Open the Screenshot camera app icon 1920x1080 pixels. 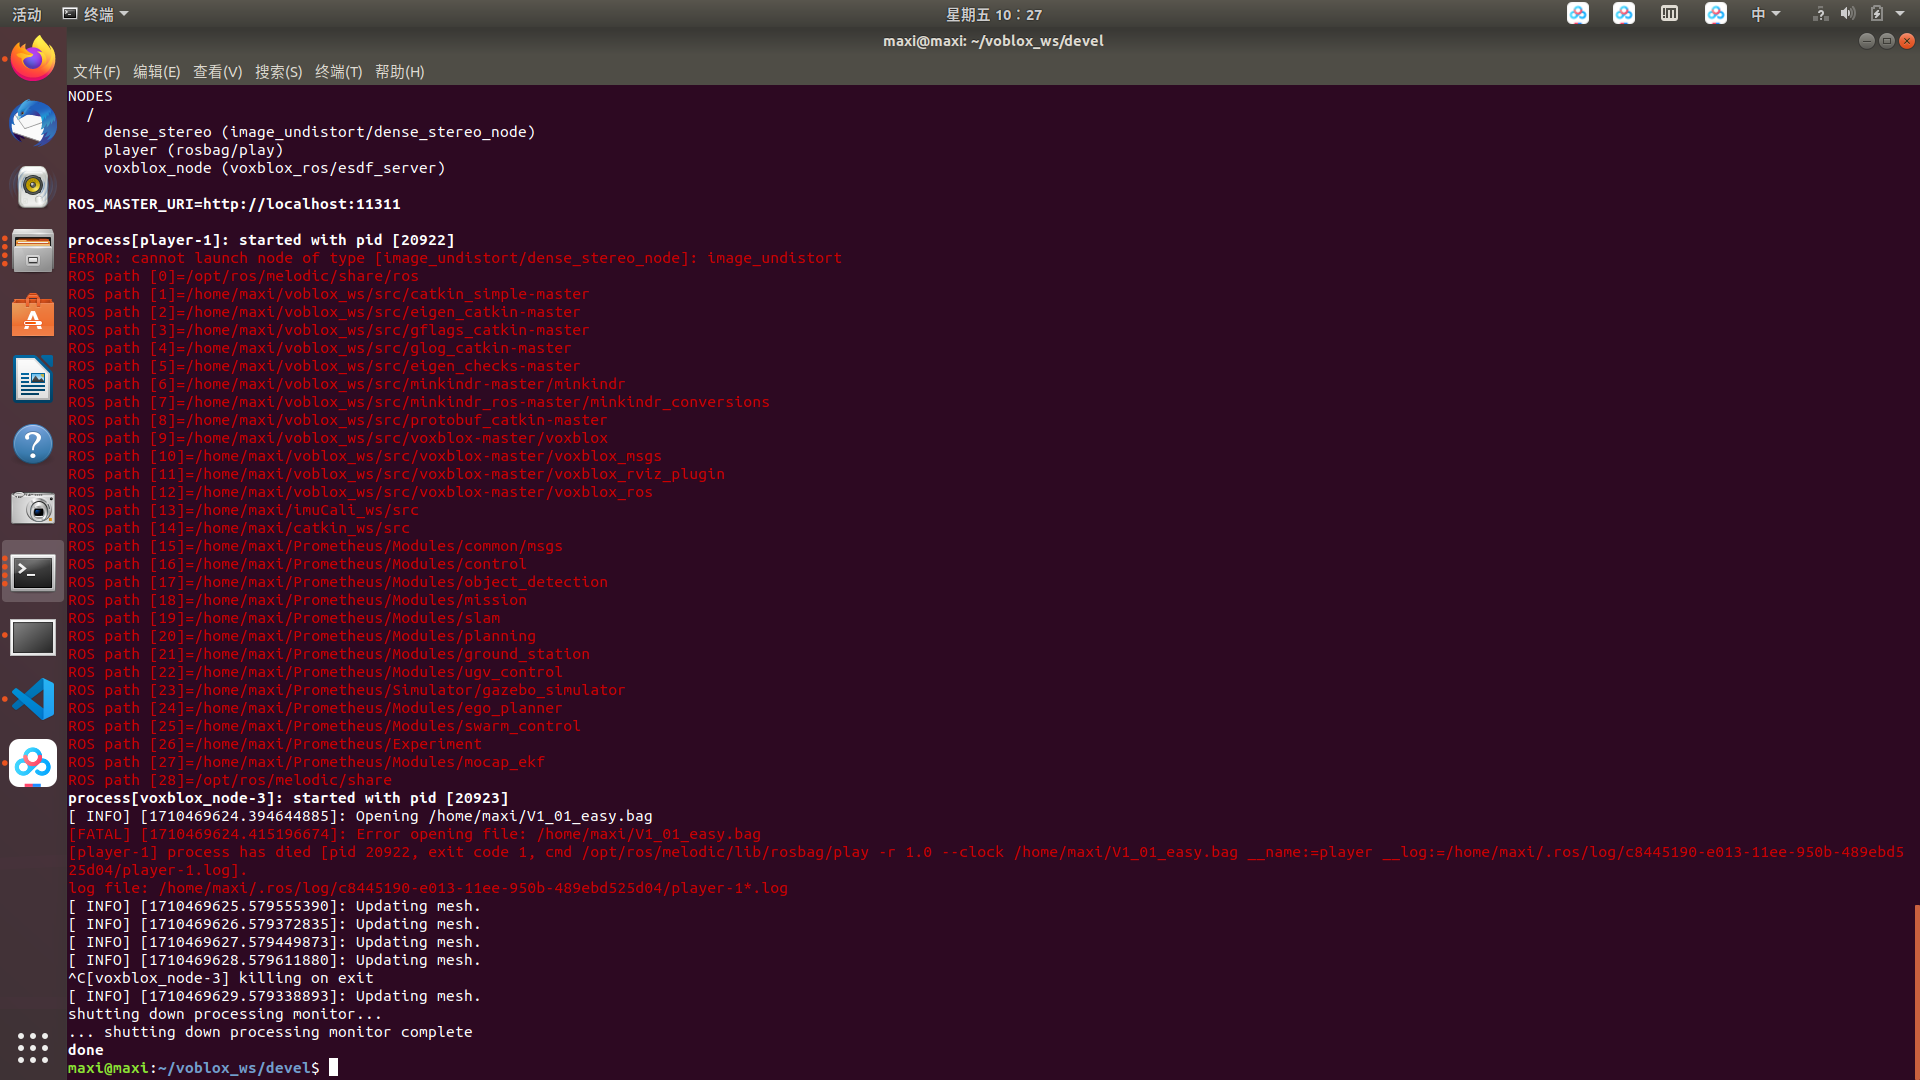[33, 508]
